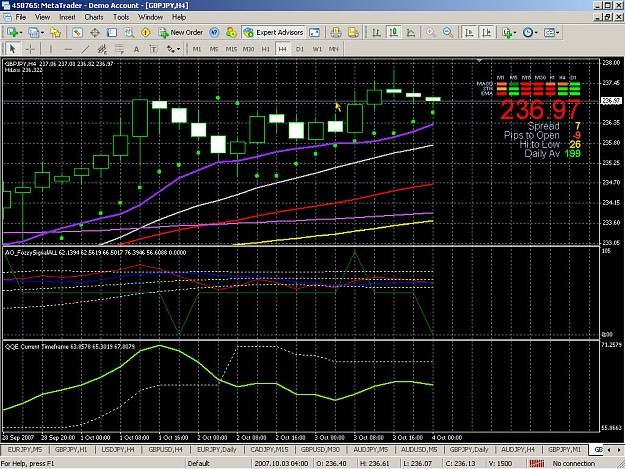Open print preview of the chart
Screen dimensions: 625x469
[353, 33]
